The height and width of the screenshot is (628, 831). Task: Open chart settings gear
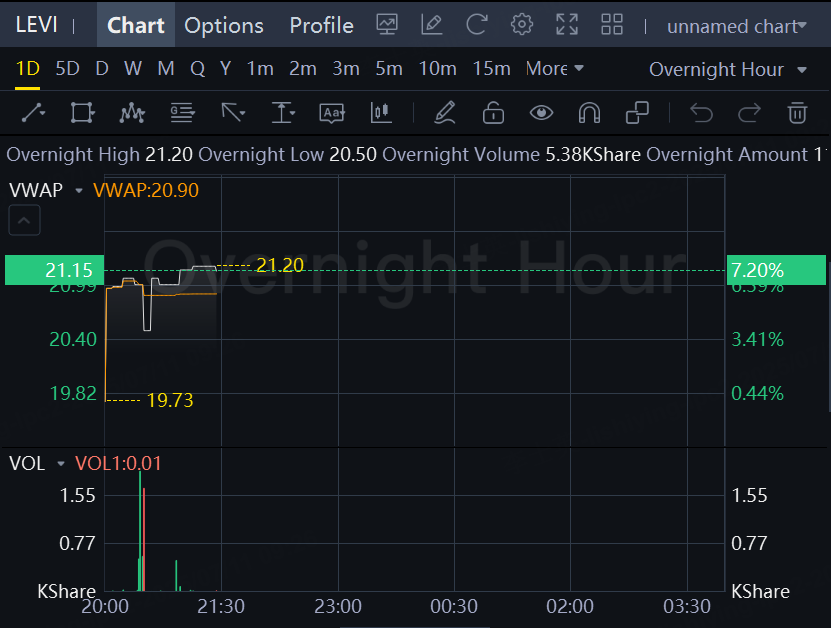click(521, 25)
